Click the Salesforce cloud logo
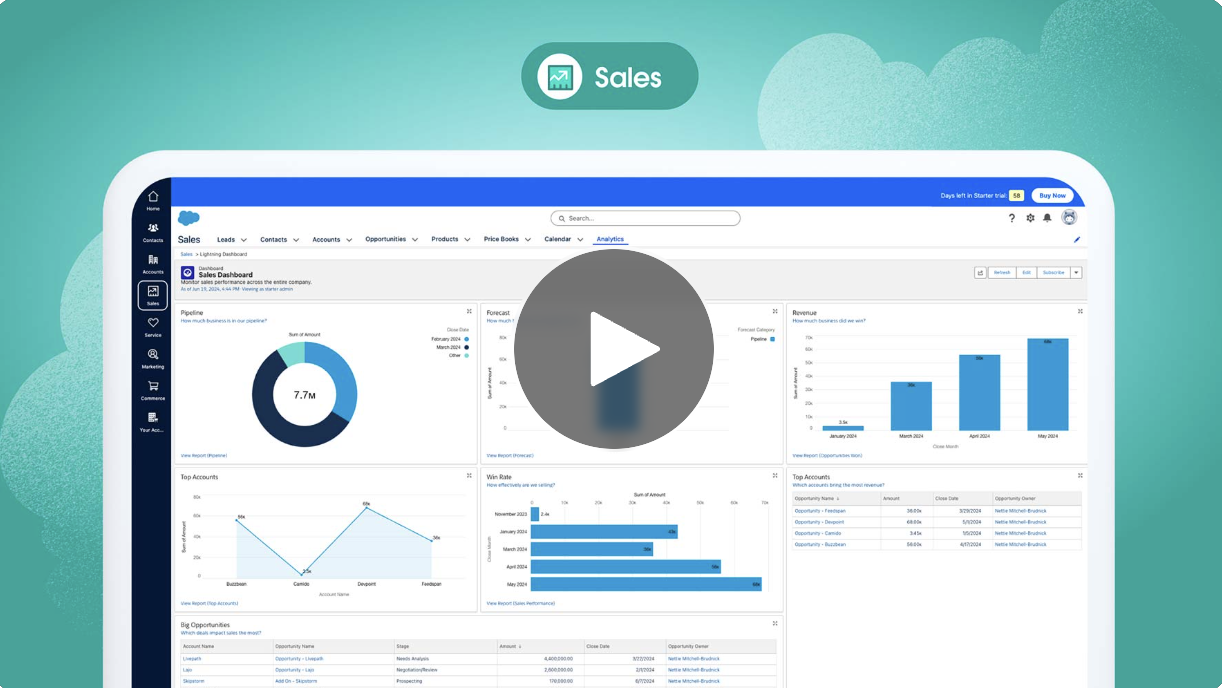This screenshot has width=1222, height=688. [188, 218]
